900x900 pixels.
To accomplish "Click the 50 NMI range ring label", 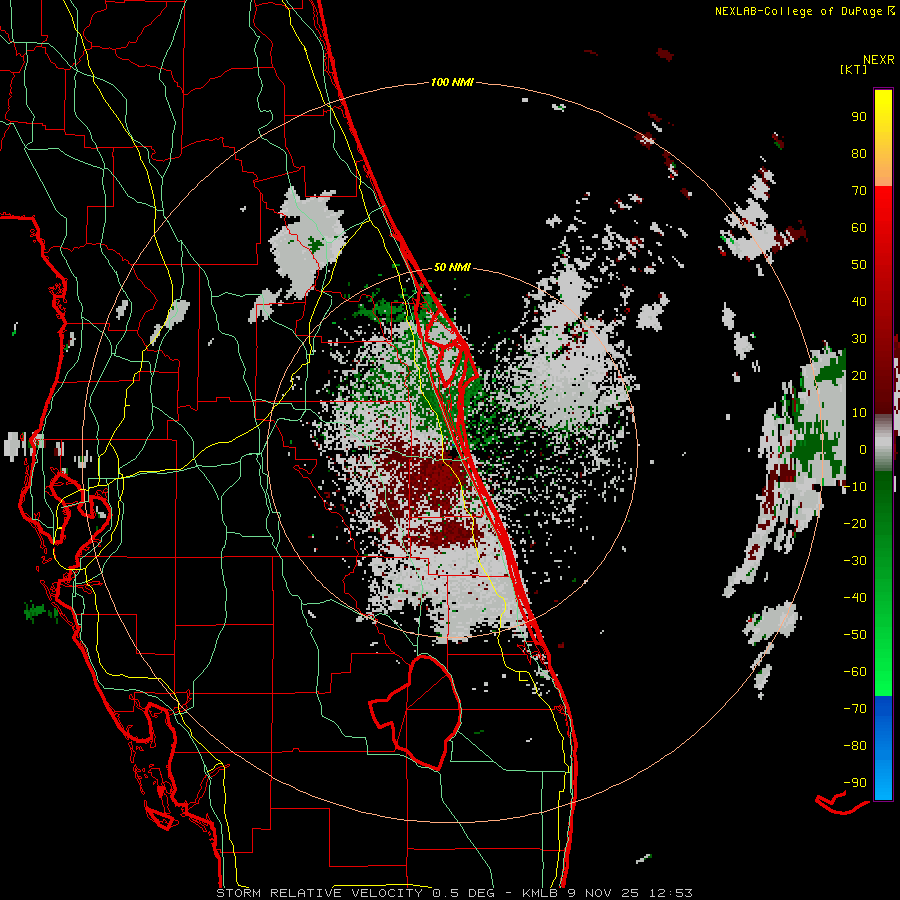I will pyautogui.click(x=452, y=267).
